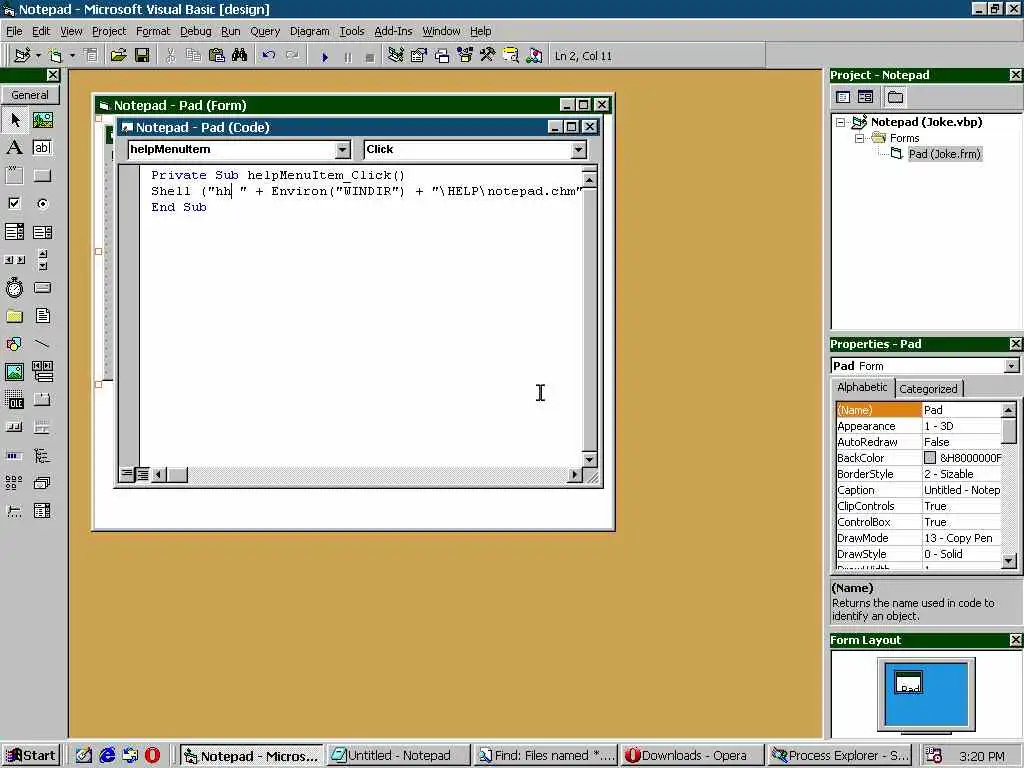Screen dimensions: 1024x768
Task: Open the Form Layout Window toolbar icon
Action: [442, 56]
